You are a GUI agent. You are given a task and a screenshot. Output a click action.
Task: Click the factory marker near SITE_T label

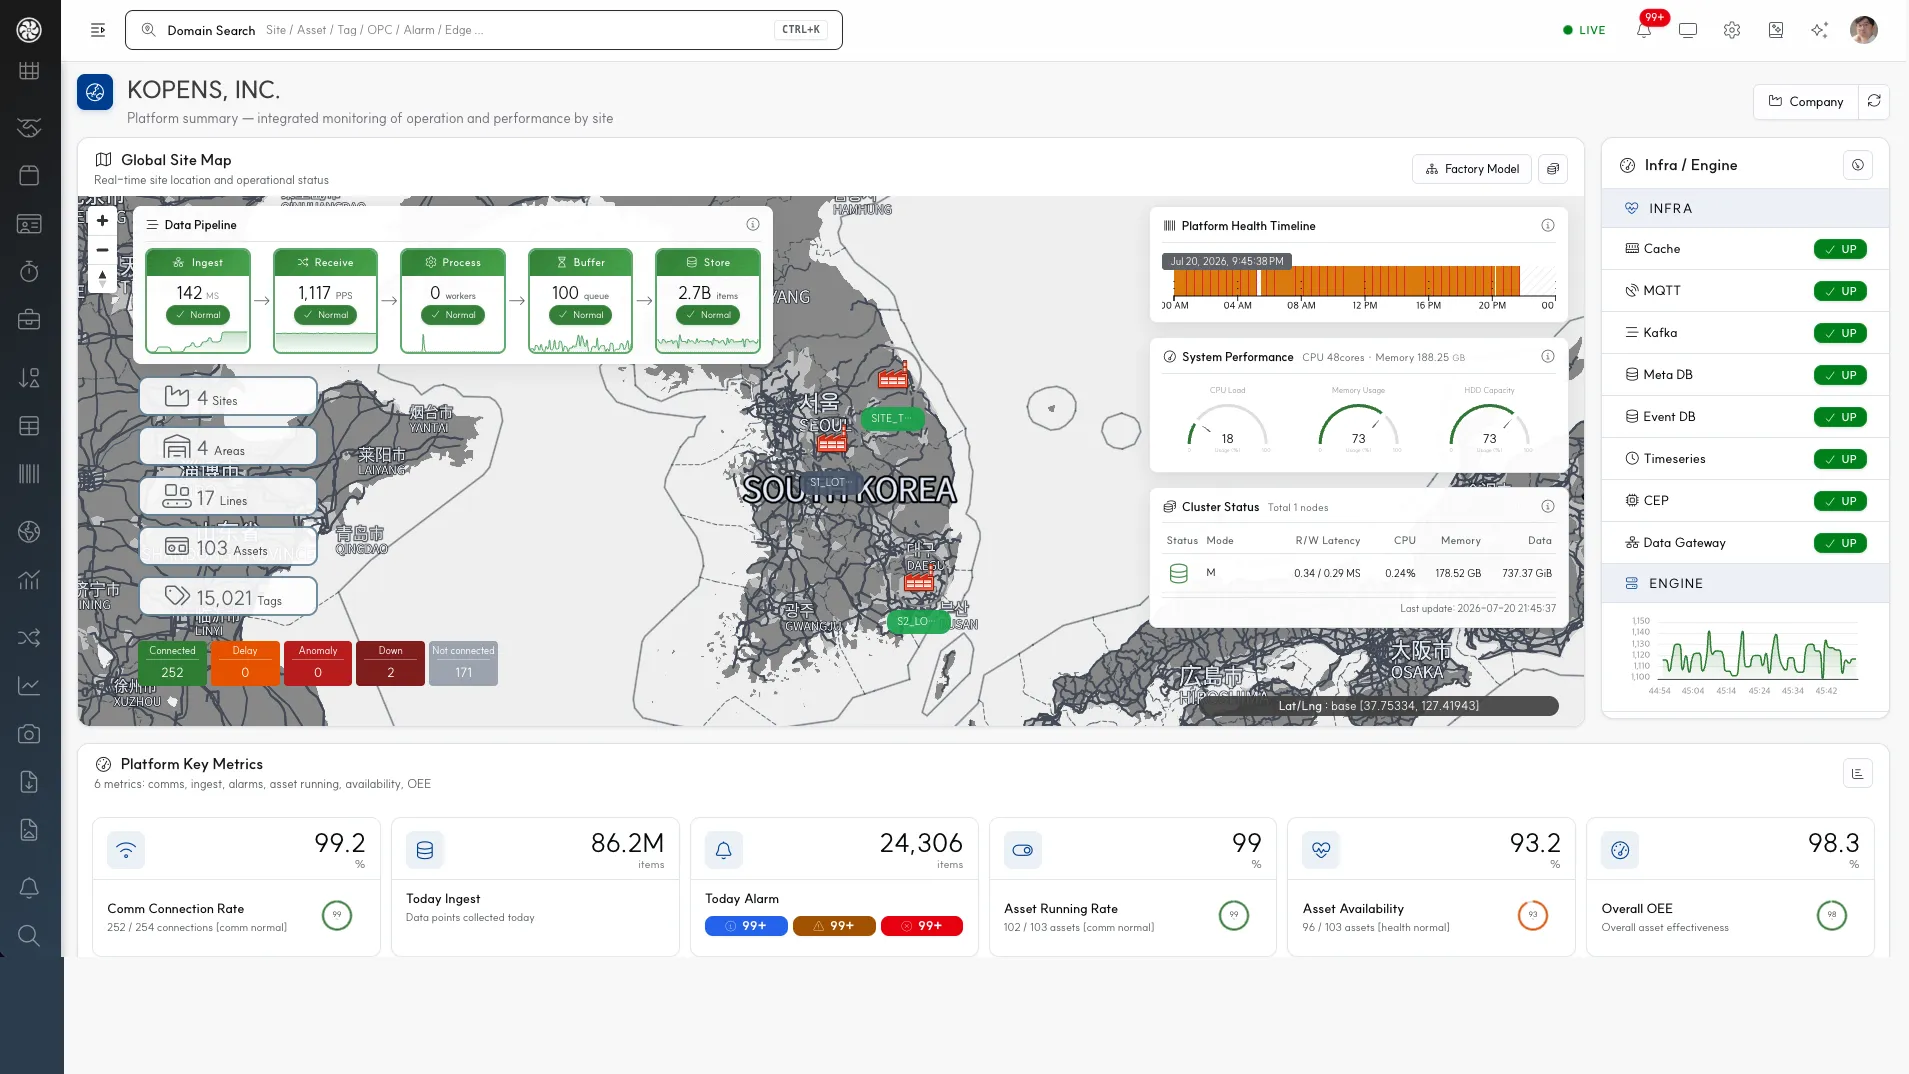893,377
